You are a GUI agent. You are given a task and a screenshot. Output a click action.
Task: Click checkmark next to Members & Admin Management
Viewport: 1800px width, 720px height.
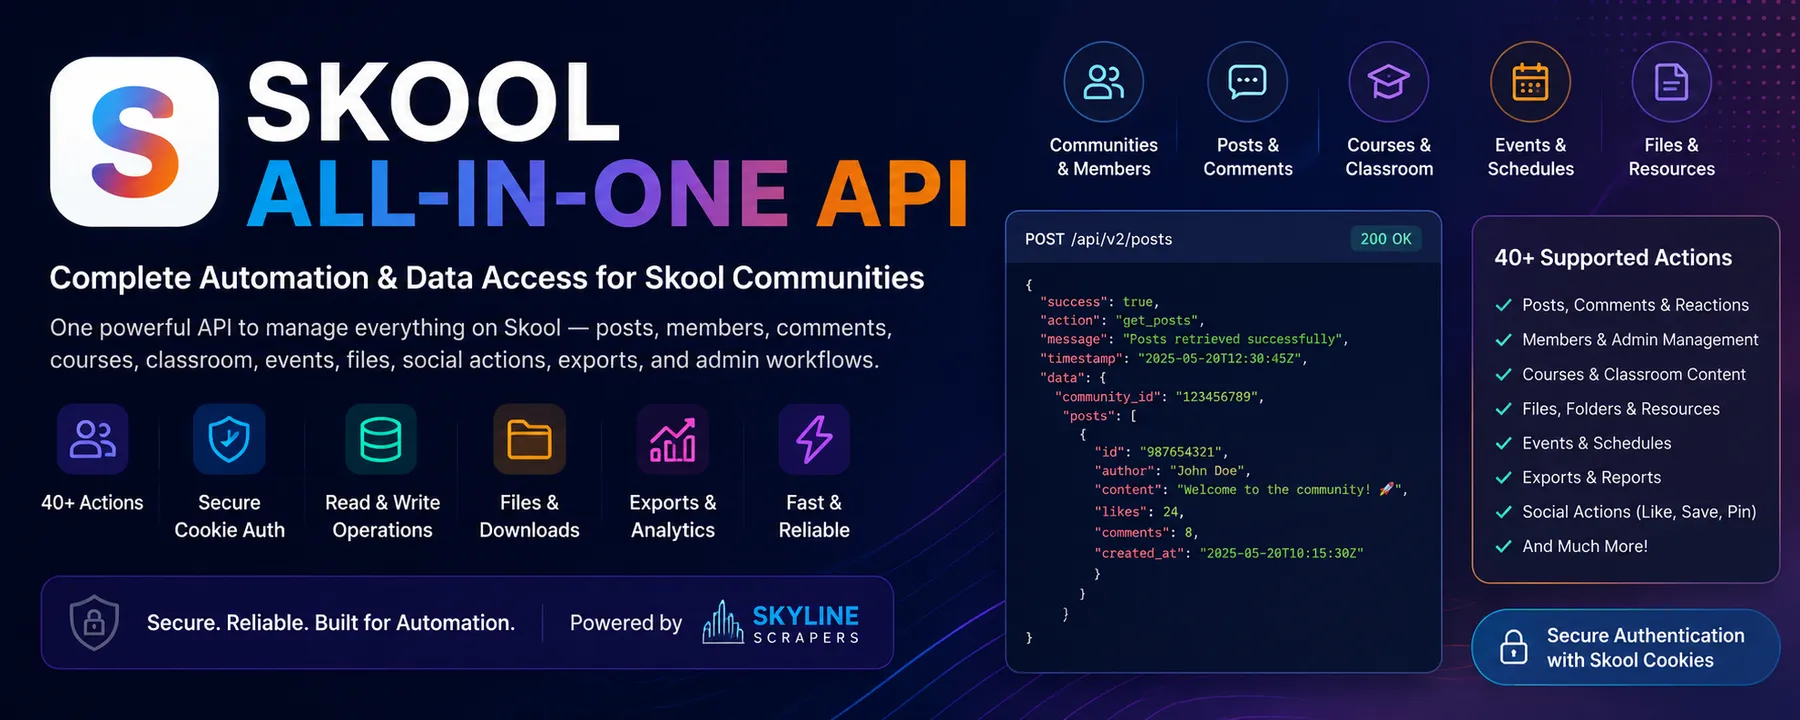1503,340
